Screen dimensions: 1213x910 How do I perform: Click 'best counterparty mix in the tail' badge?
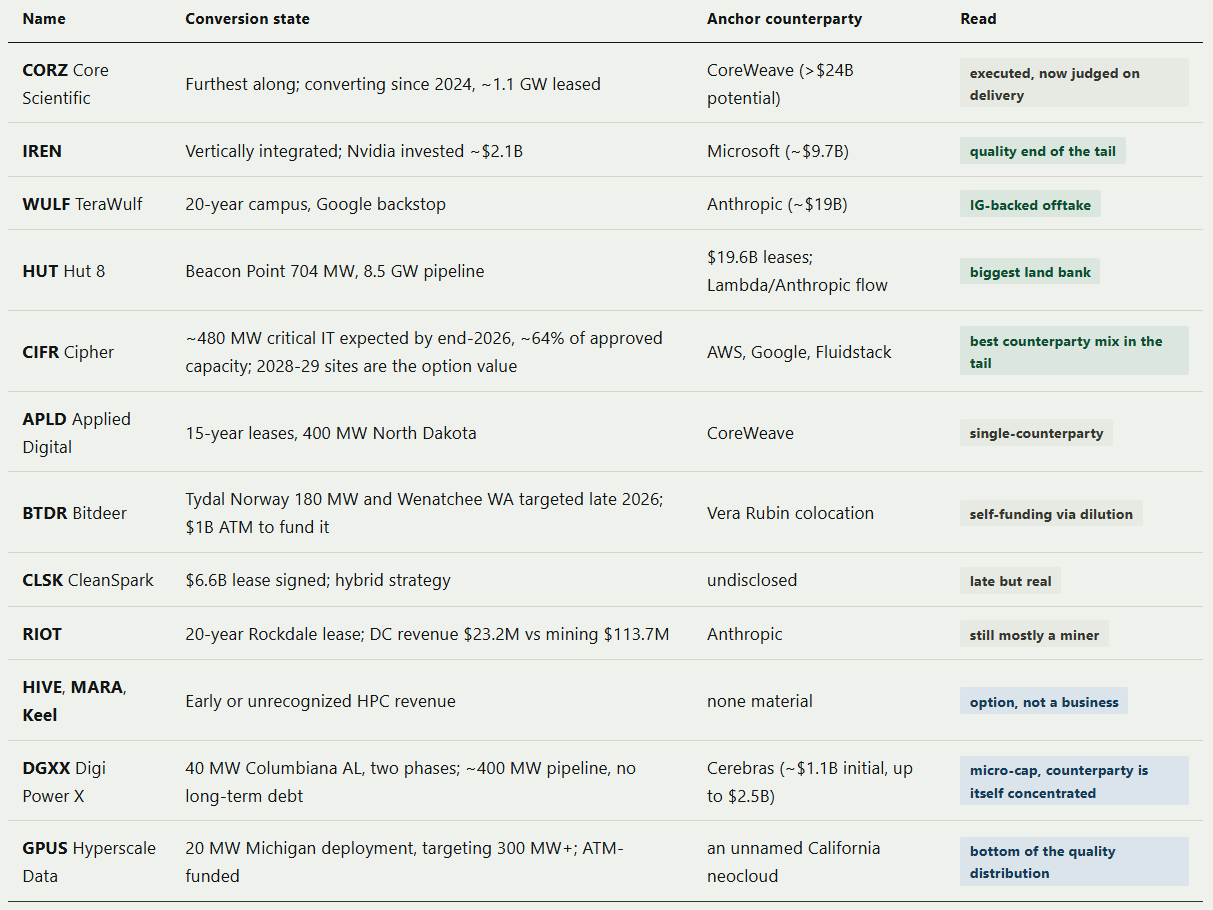[x=1074, y=352]
